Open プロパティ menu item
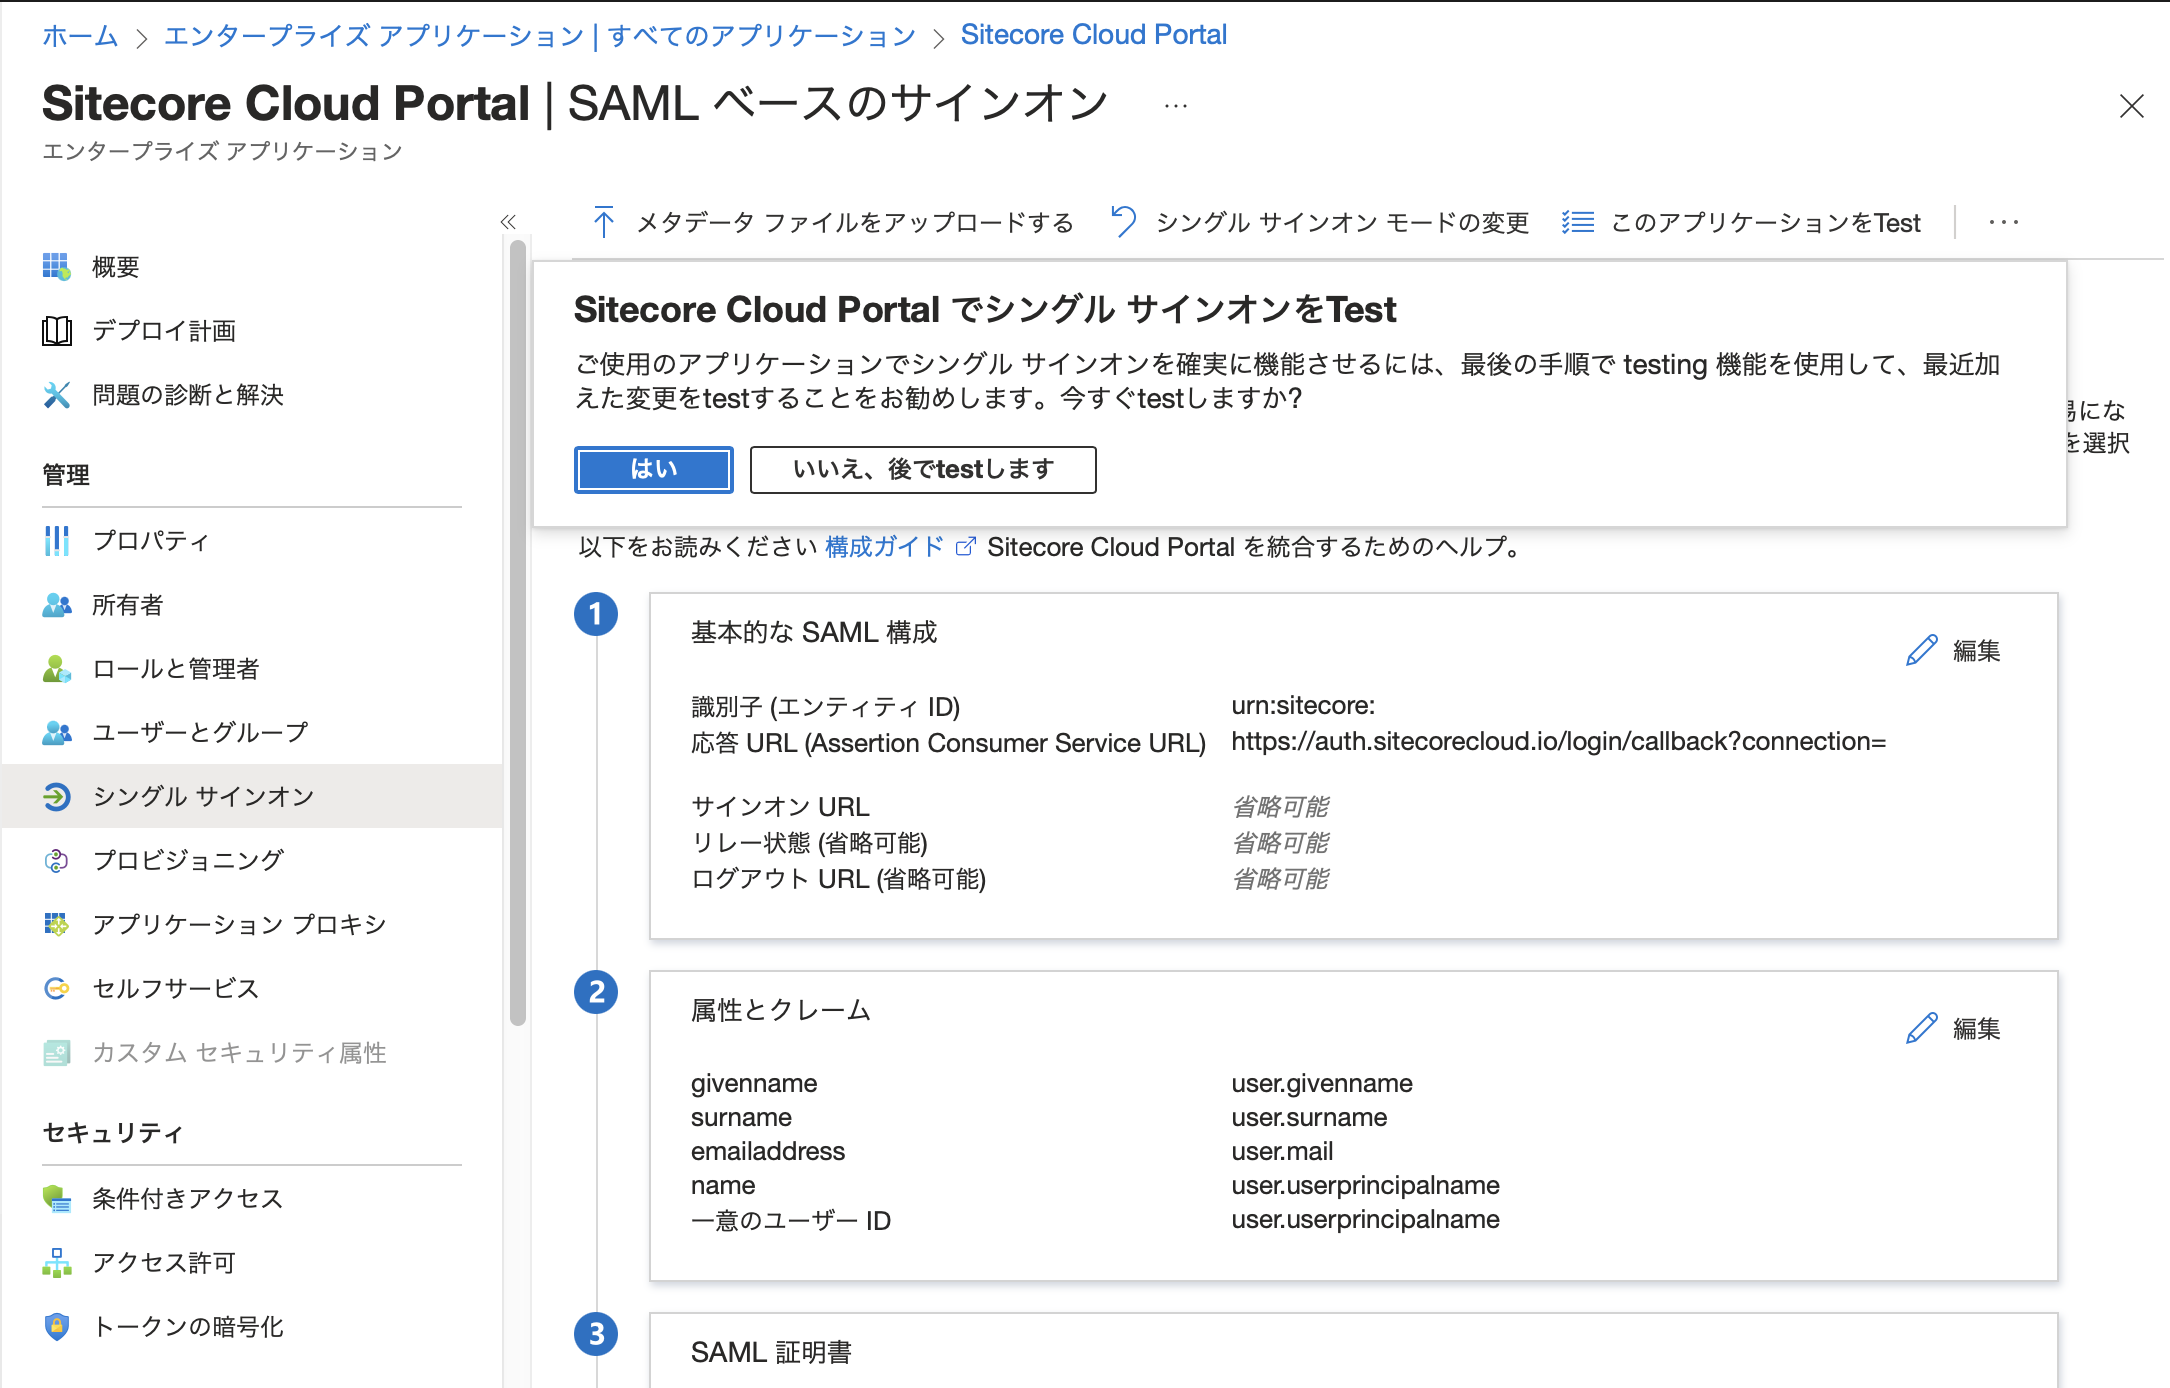2170x1388 pixels. click(252, 541)
